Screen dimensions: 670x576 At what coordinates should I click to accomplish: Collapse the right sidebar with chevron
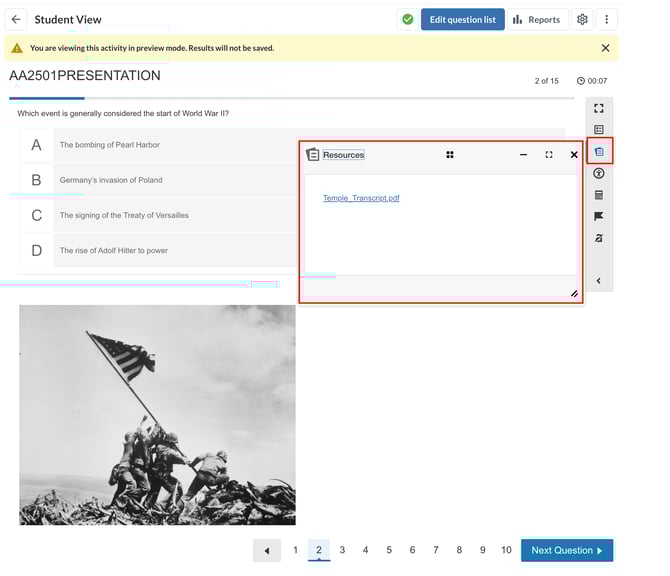[599, 281]
